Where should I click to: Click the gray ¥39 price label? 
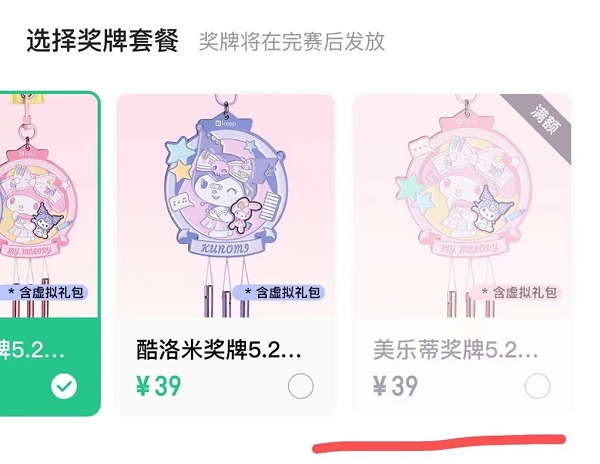point(395,386)
